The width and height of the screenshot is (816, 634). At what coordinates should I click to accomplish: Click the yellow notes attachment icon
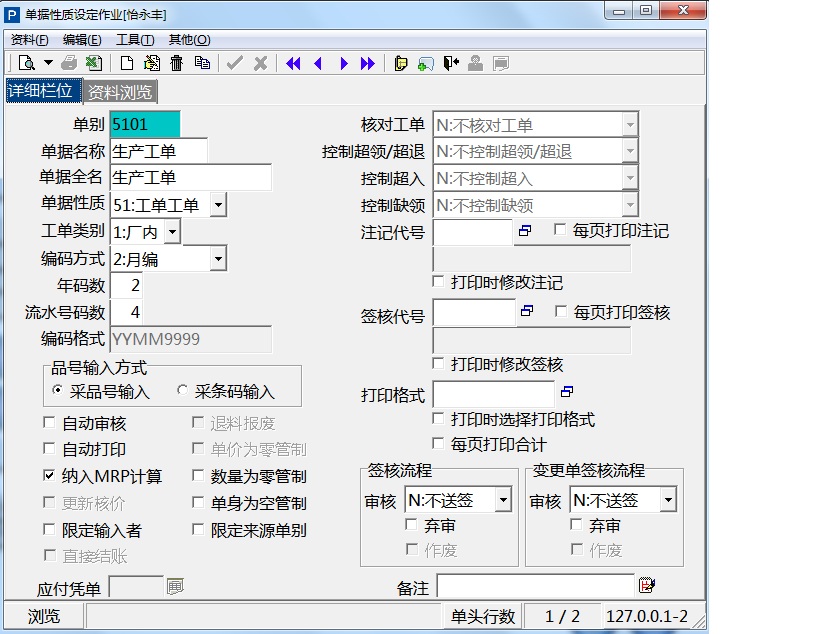(x=401, y=64)
